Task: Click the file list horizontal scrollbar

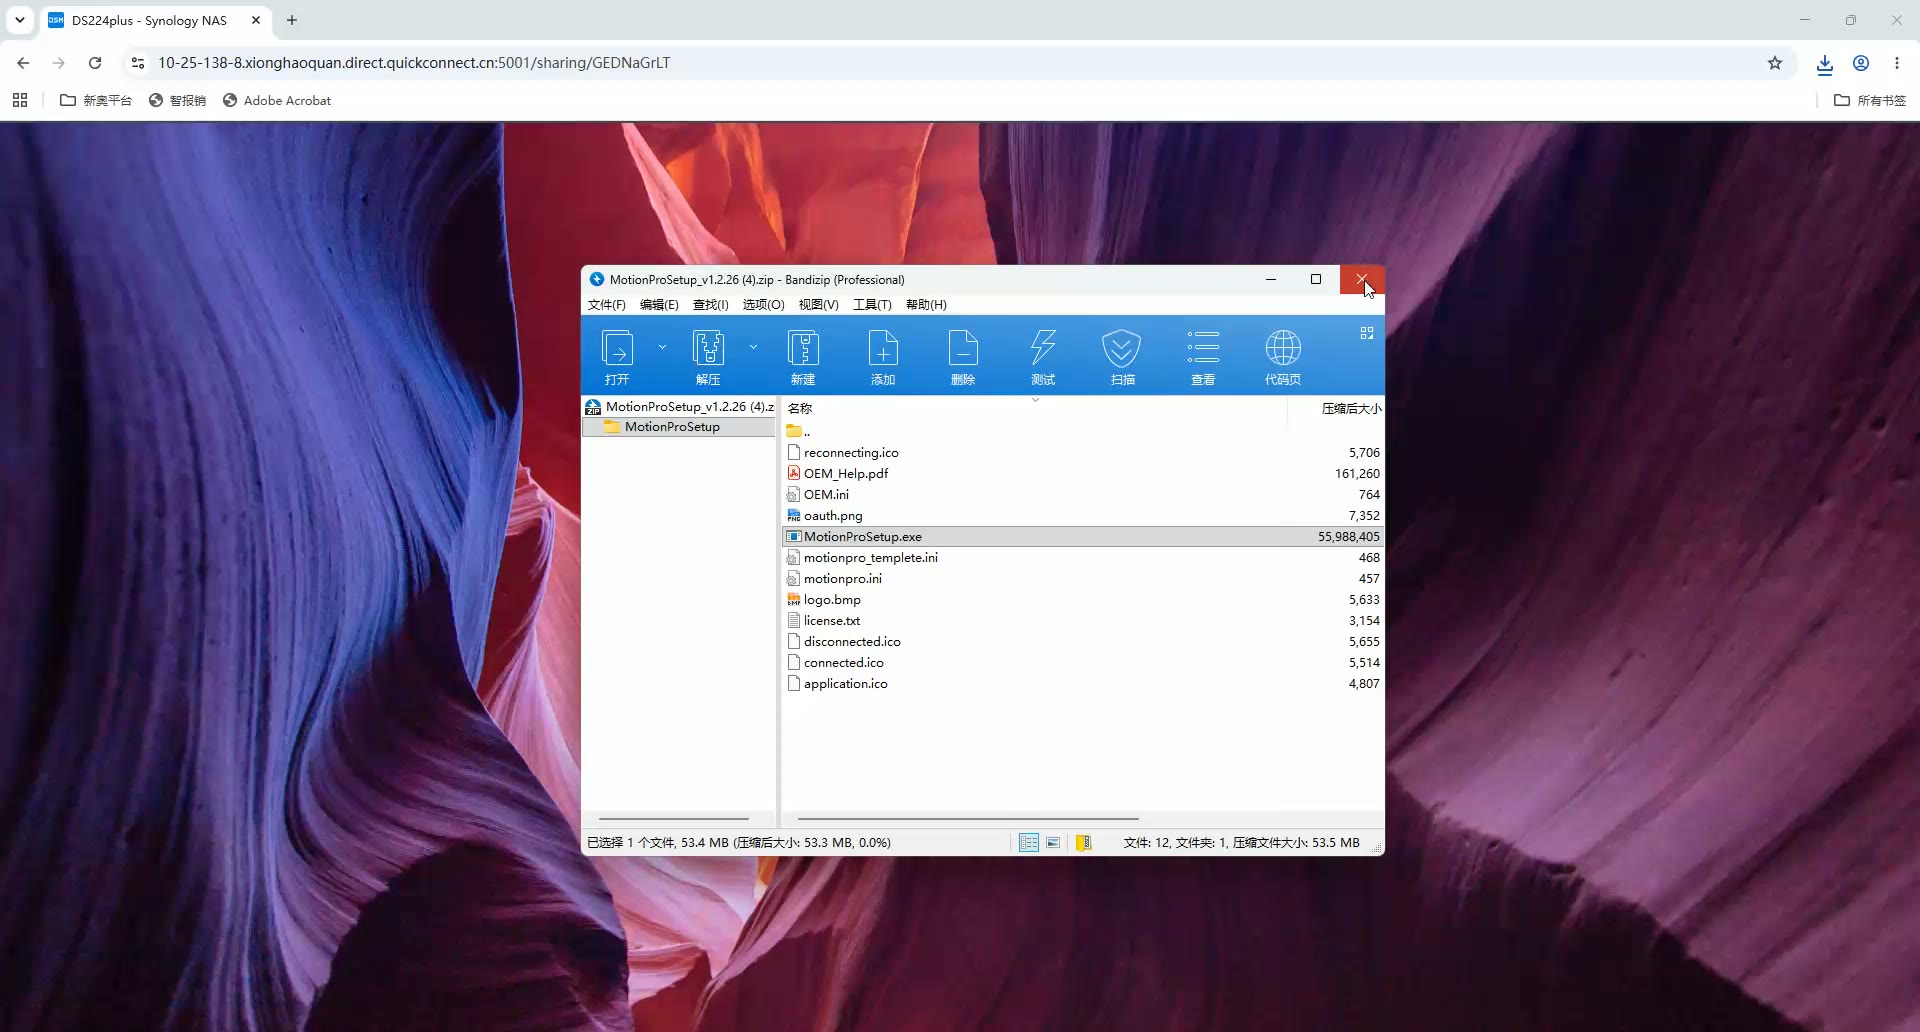Action: (968, 819)
